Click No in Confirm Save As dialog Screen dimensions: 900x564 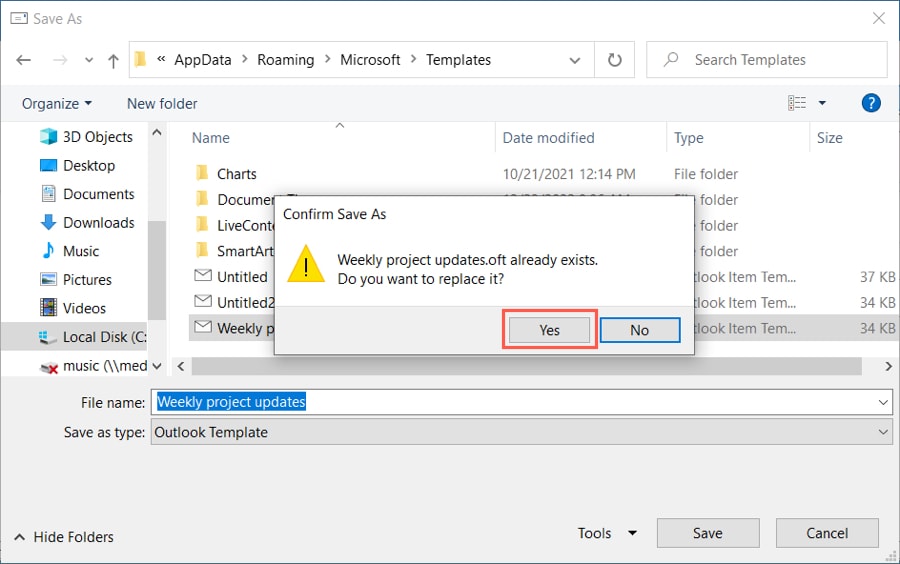[x=640, y=330]
